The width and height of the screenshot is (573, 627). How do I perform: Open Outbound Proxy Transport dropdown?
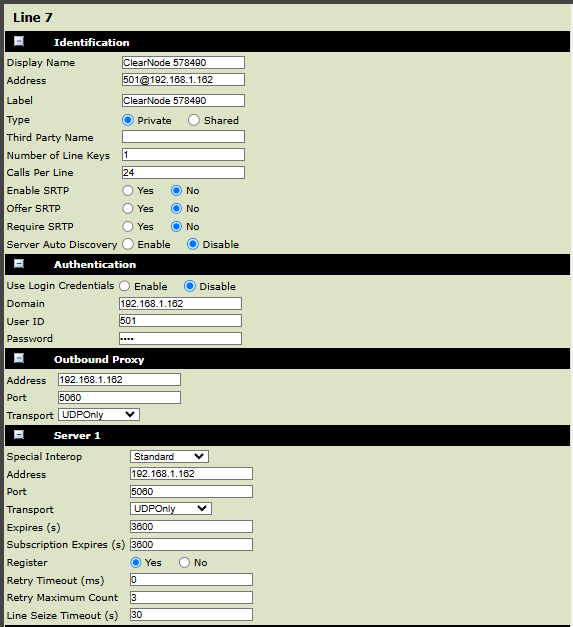pos(99,414)
